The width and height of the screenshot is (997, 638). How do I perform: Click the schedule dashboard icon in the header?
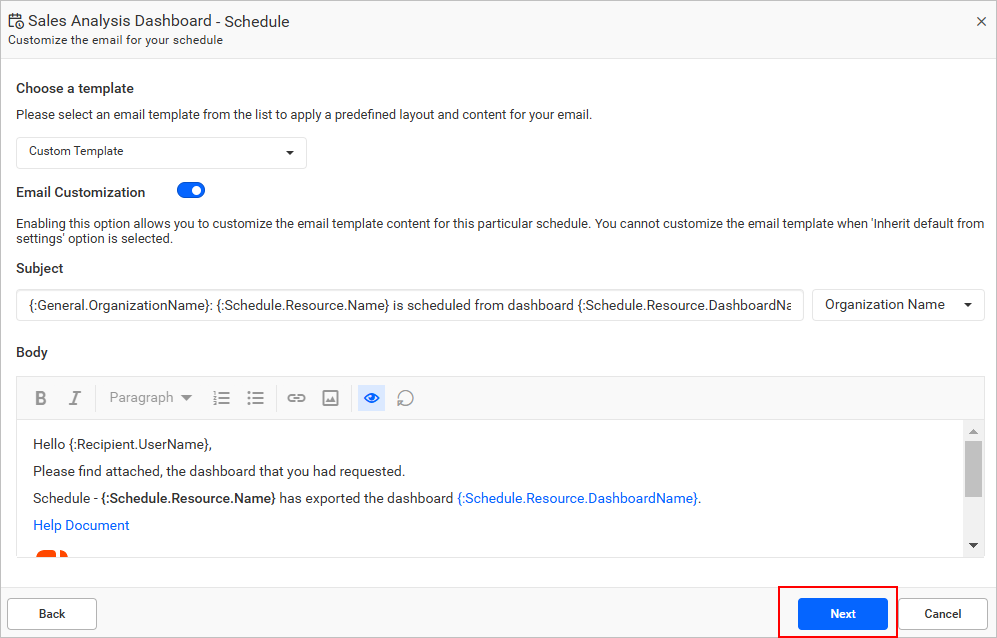click(16, 20)
